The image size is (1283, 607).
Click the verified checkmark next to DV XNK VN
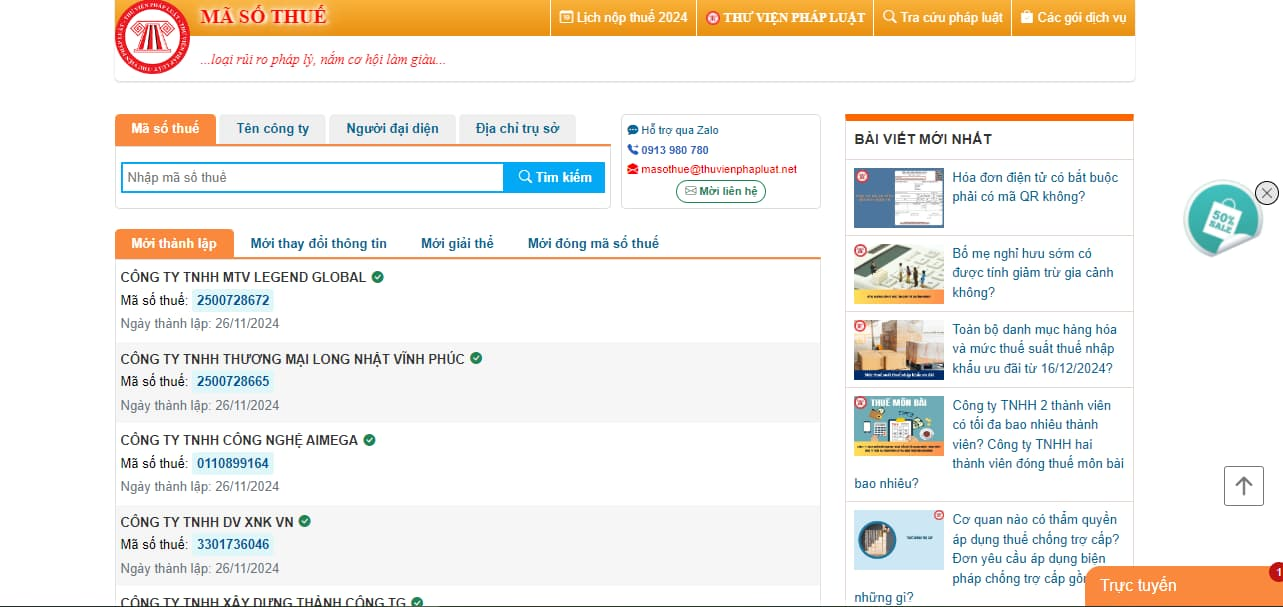[x=305, y=521]
